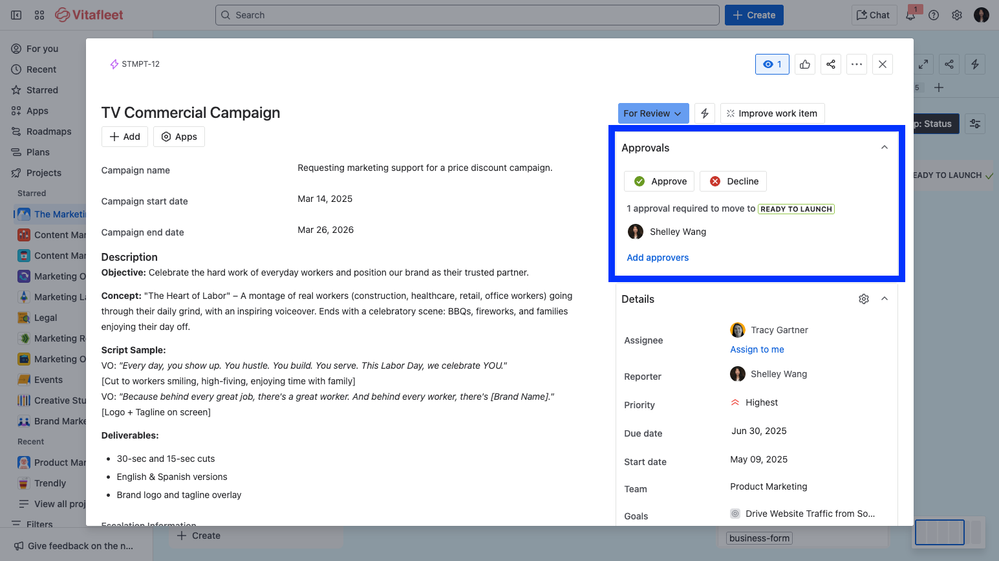Click start date May 09, 2025
This screenshot has width=999, height=561.
pos(758,460)
